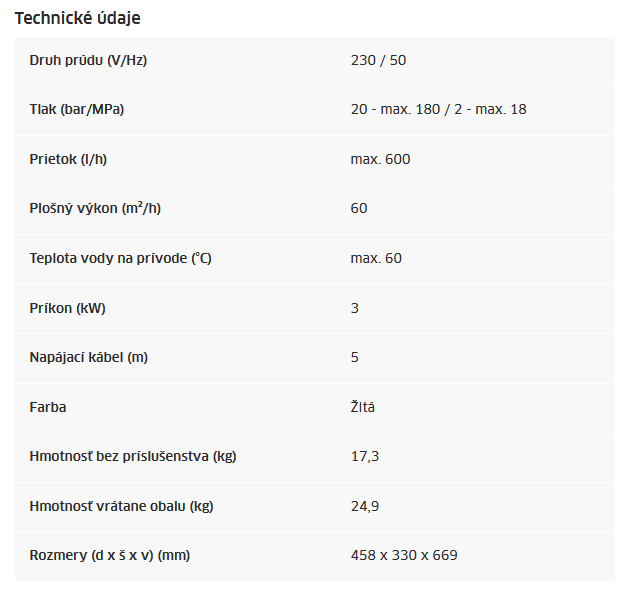Select the Tlak (bar/MPa) row label
625x598 pixels.
(77, 109)
